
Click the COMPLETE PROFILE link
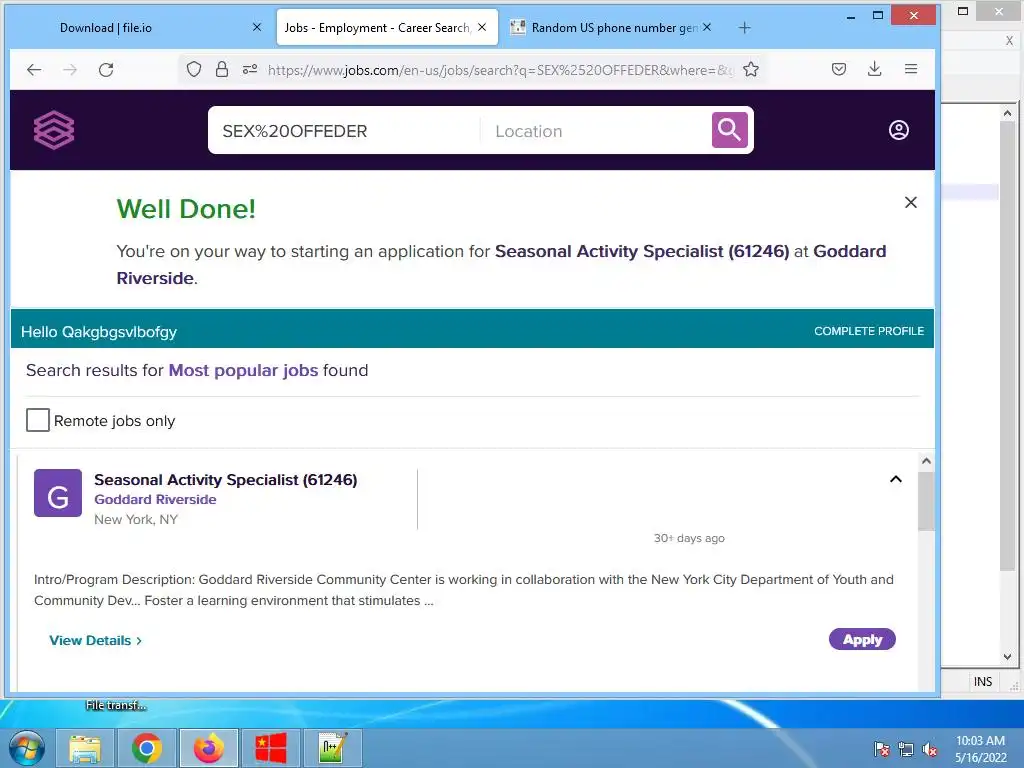[869, 331]
